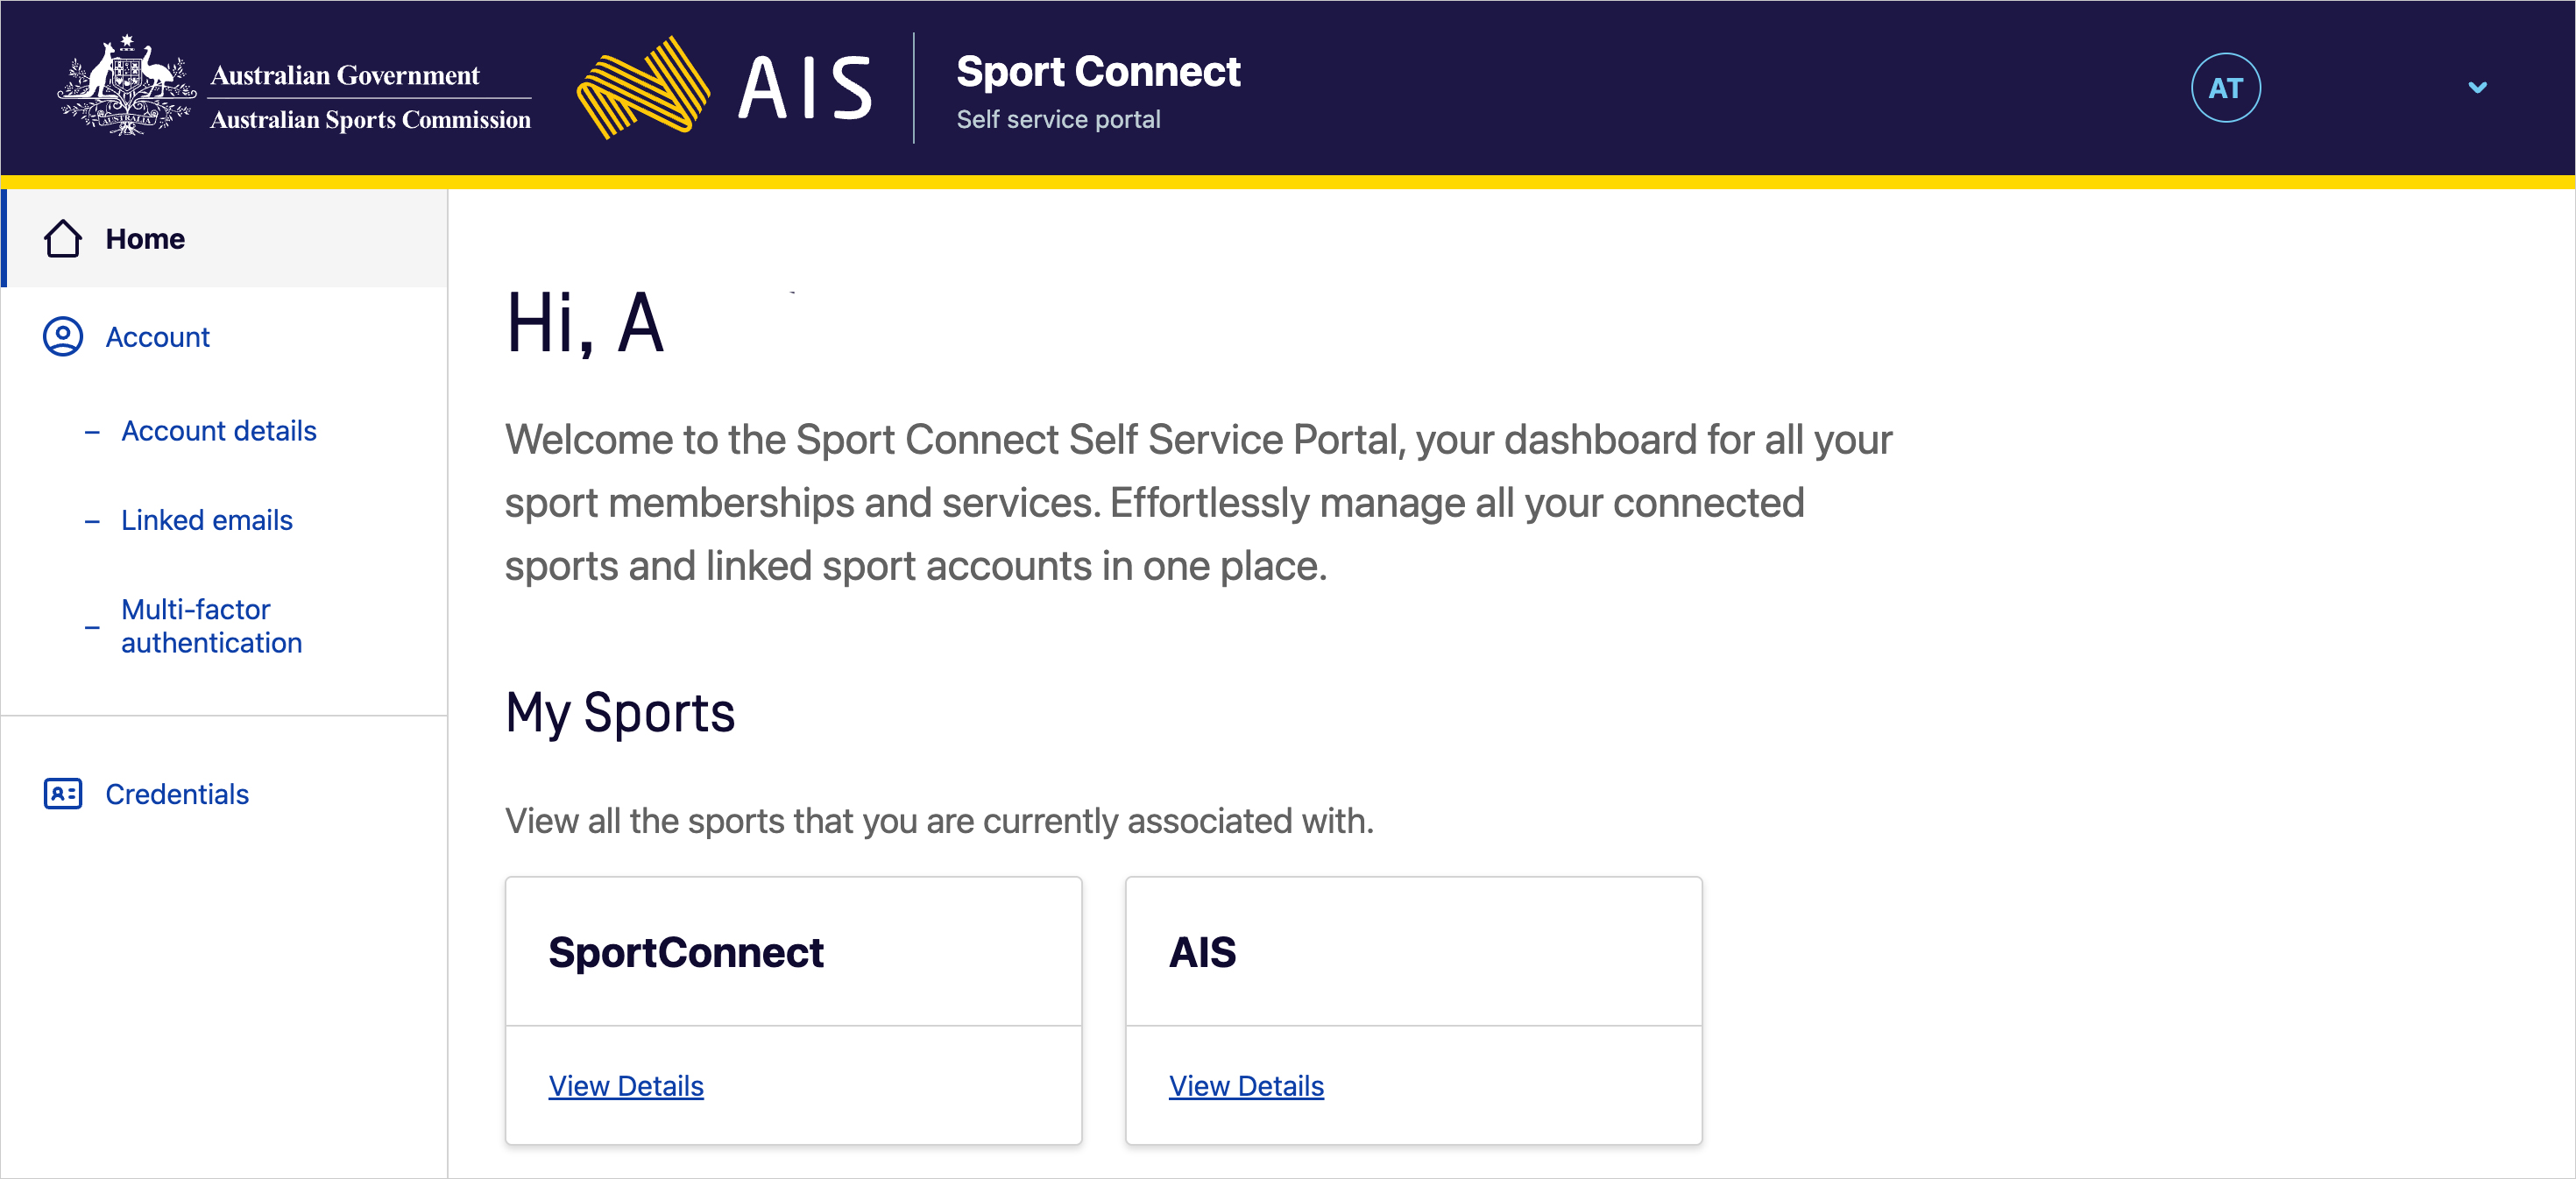Click the Credentials card icon
The height and width of the screenshot is (1179, 2576).
click(x=62, y=793)
